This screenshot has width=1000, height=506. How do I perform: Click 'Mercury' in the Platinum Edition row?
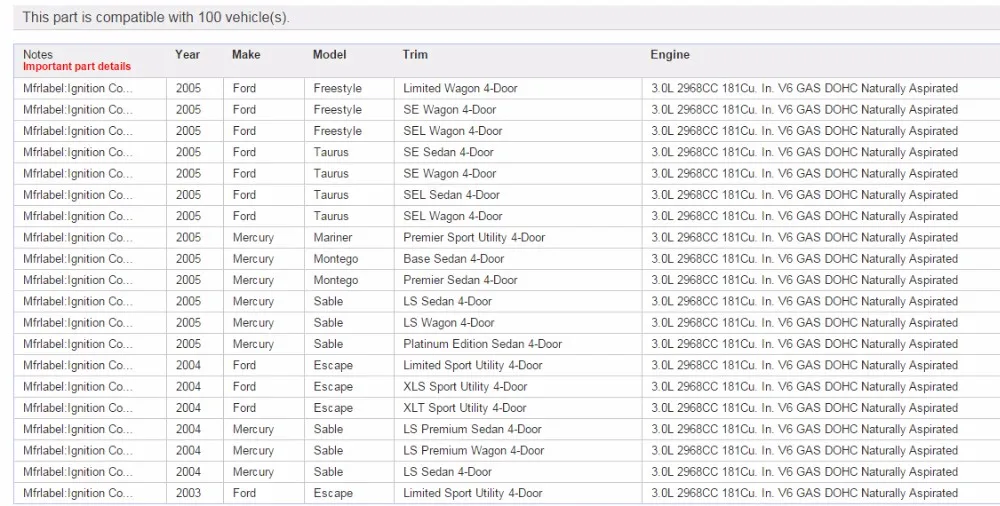(x=253, y=344)
